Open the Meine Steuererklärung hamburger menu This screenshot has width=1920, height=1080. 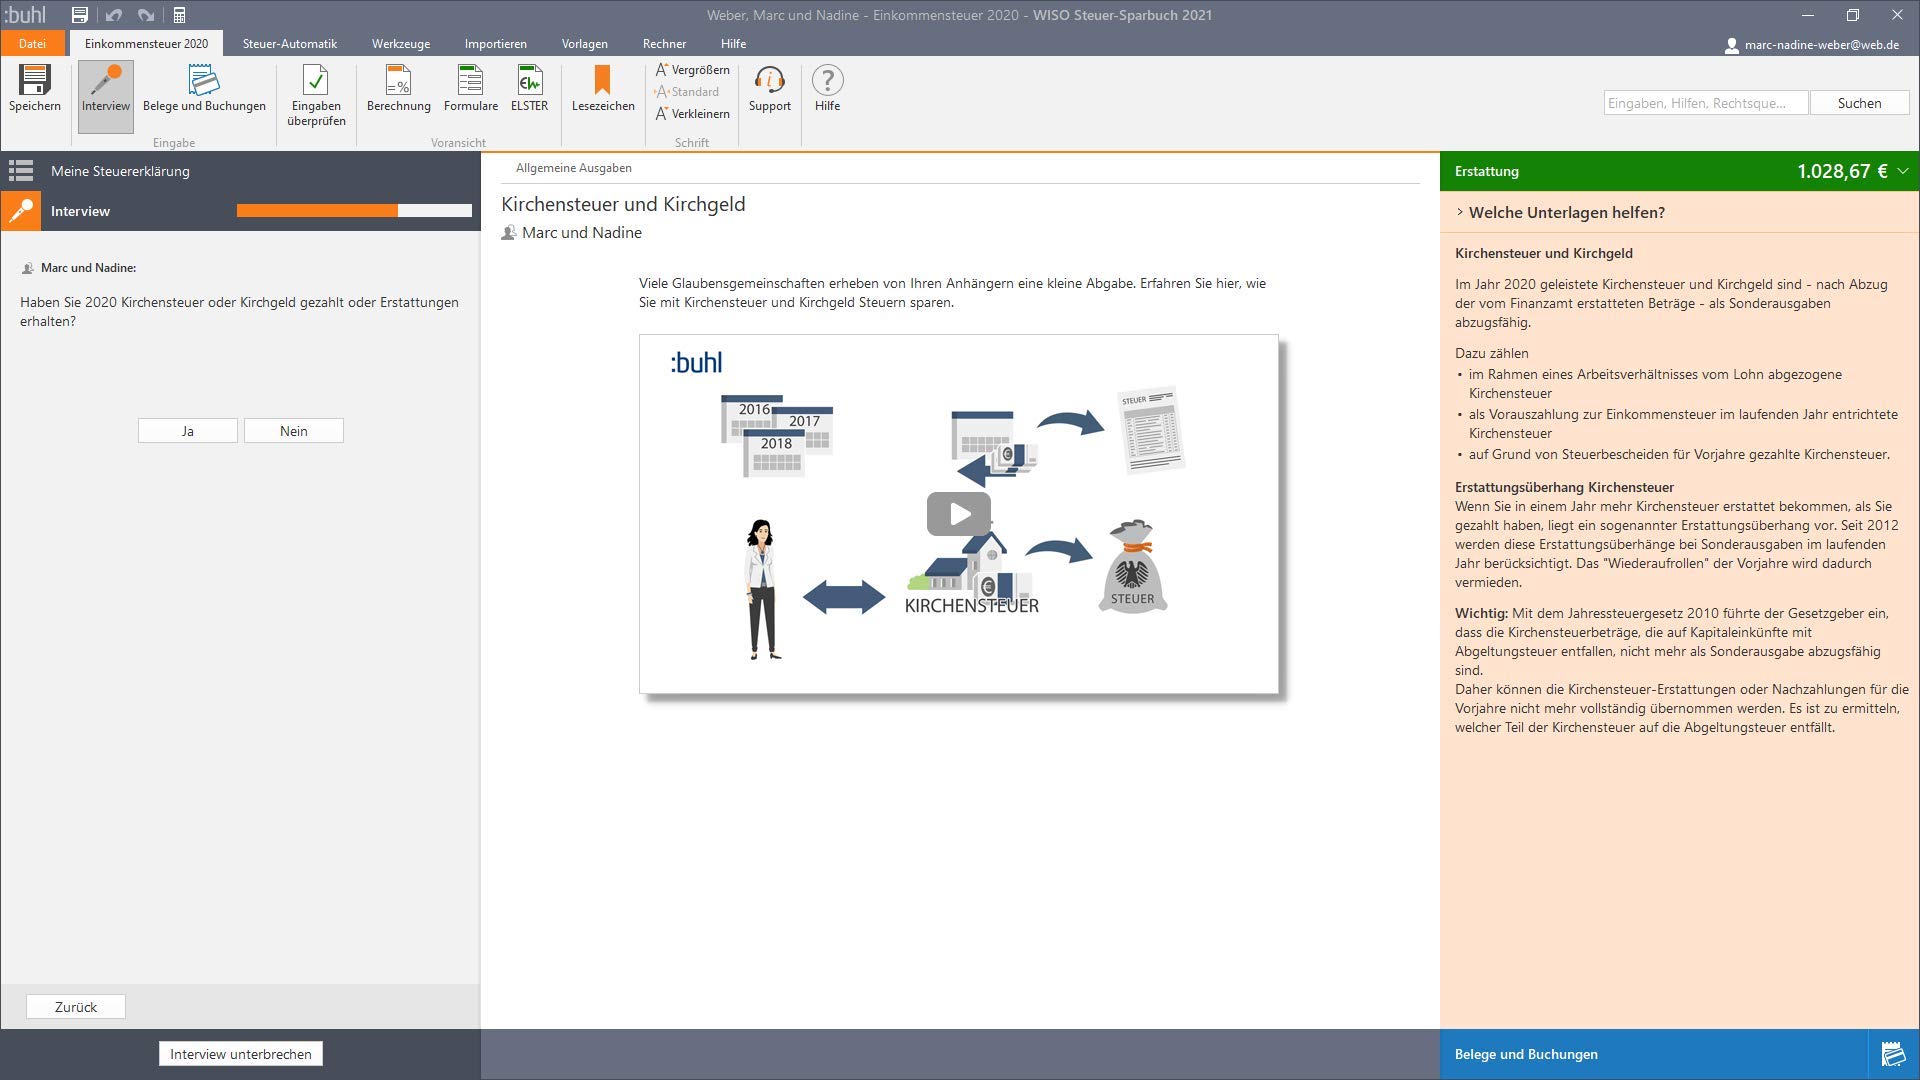pos(20,171)
